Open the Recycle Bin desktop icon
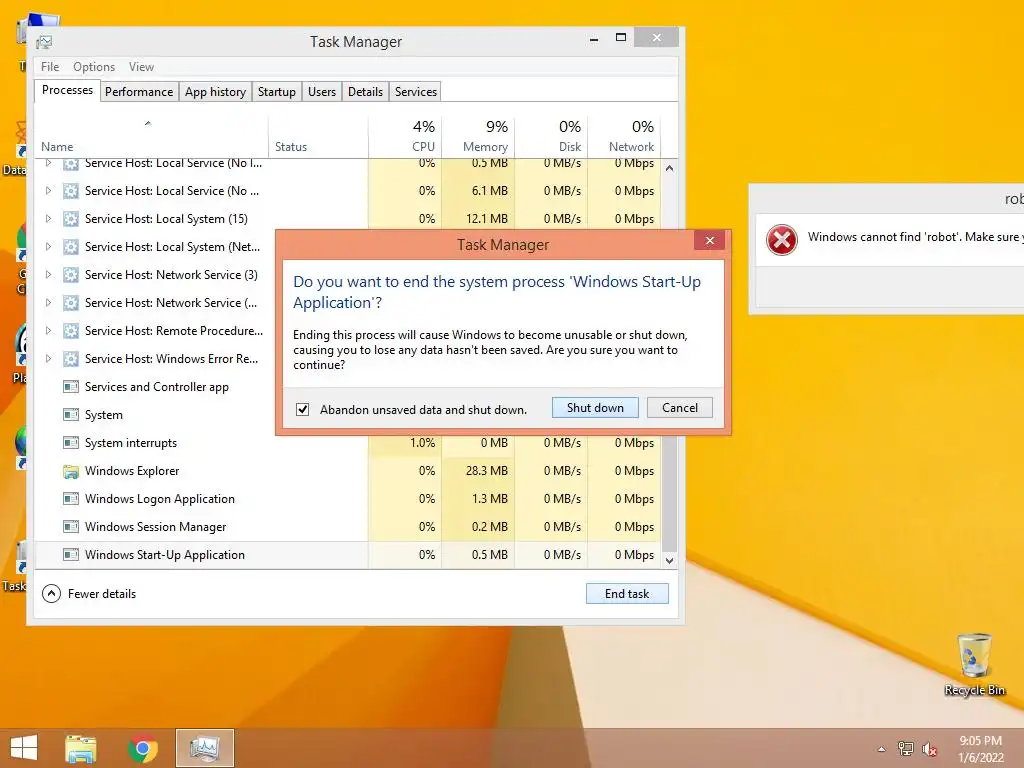1024x768 pixels. coord(974,664)
